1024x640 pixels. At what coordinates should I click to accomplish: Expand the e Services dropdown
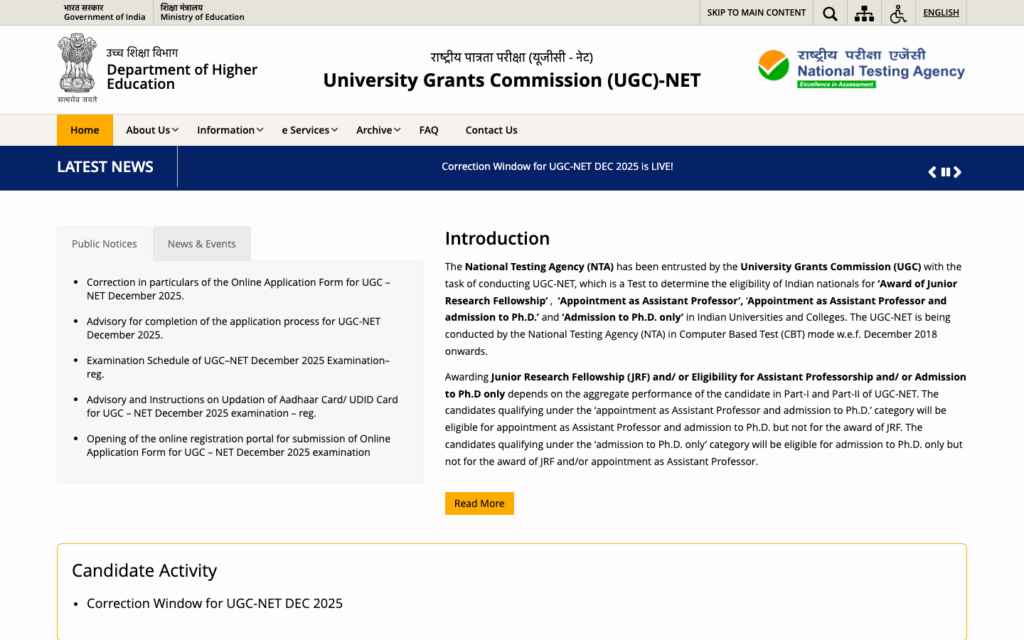309,129
